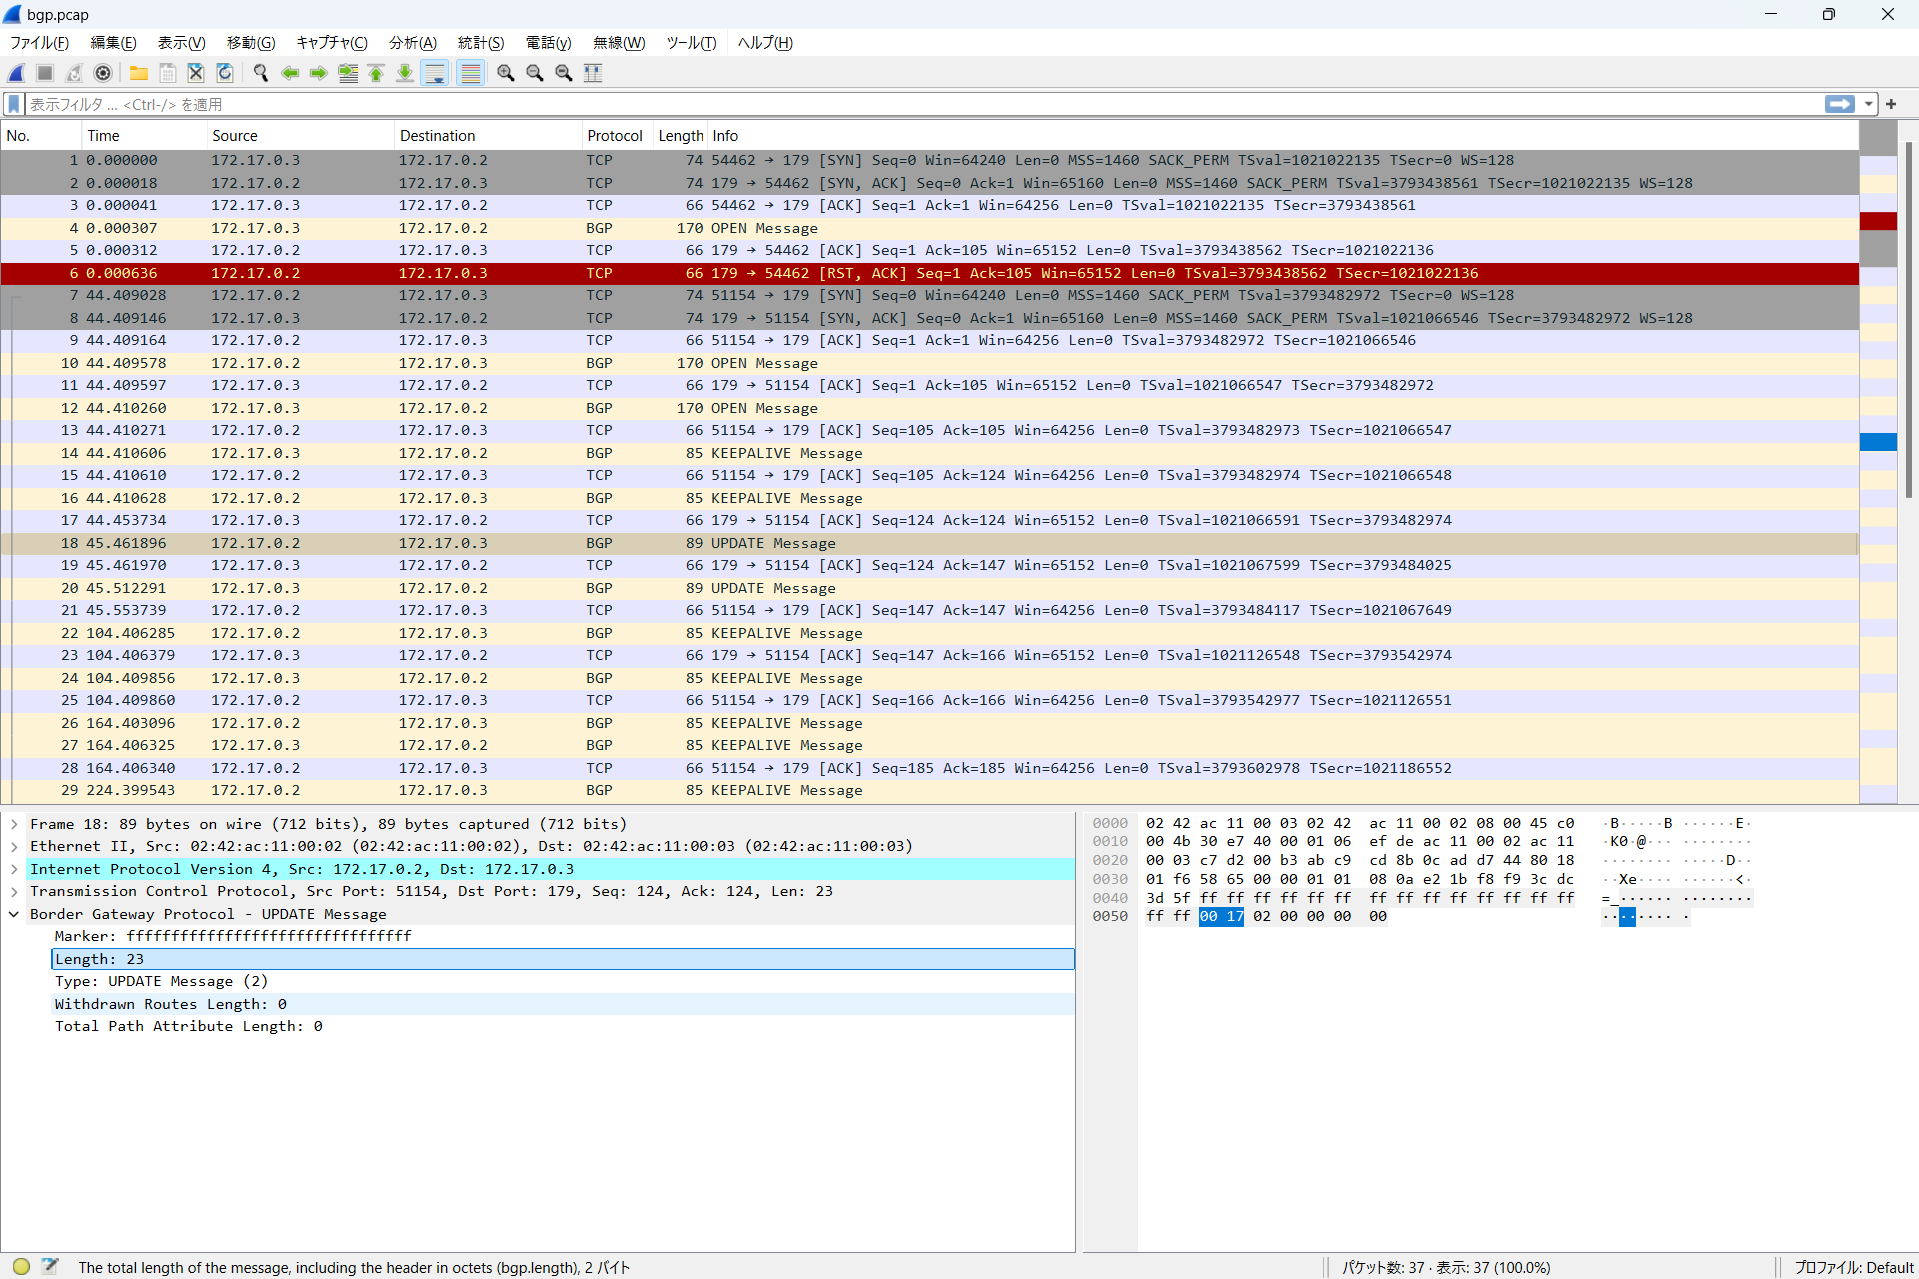Sort by the Protocol column

(616, 136)
